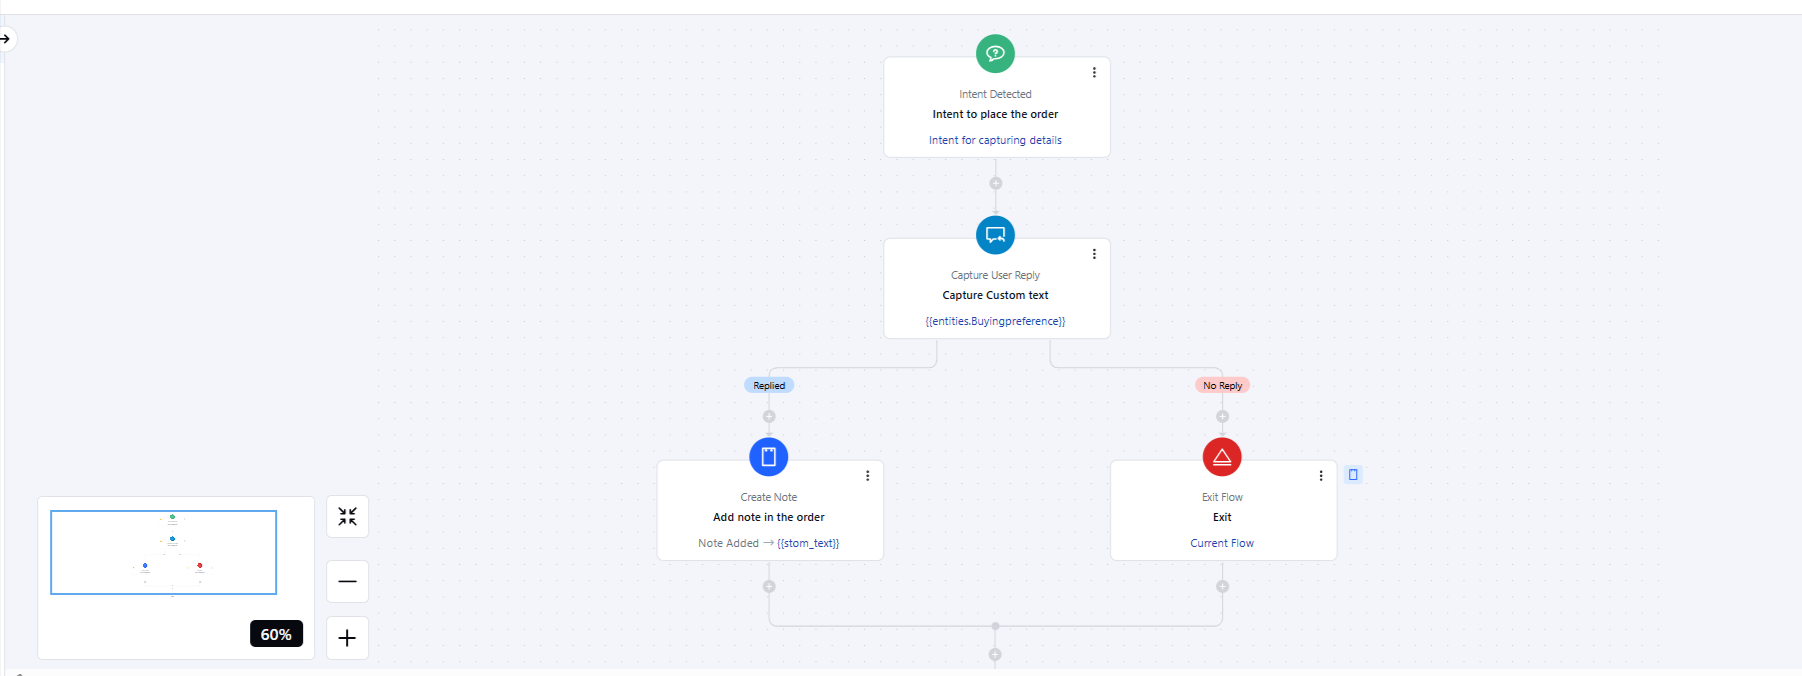Click the fit-to-screen icon above the zoom controls
The image size is (1802, 676).
[347, 516]
